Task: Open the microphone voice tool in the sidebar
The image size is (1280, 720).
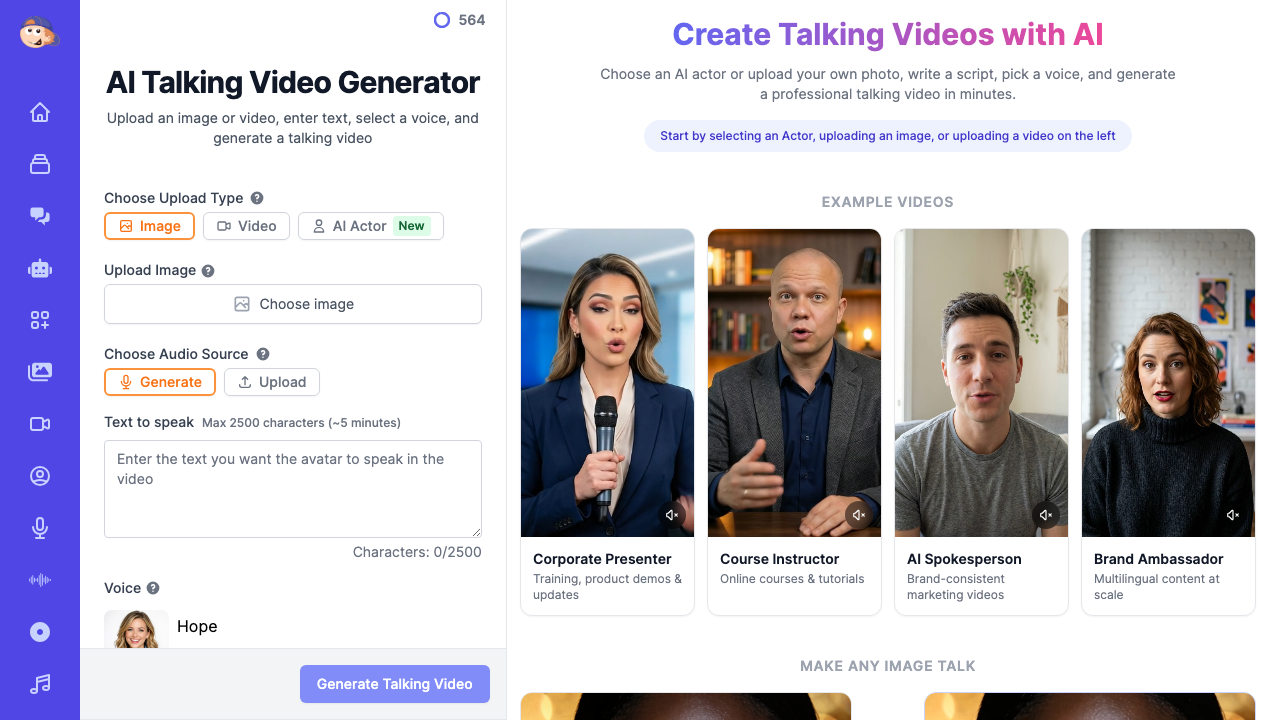Action: click(40, 528)
